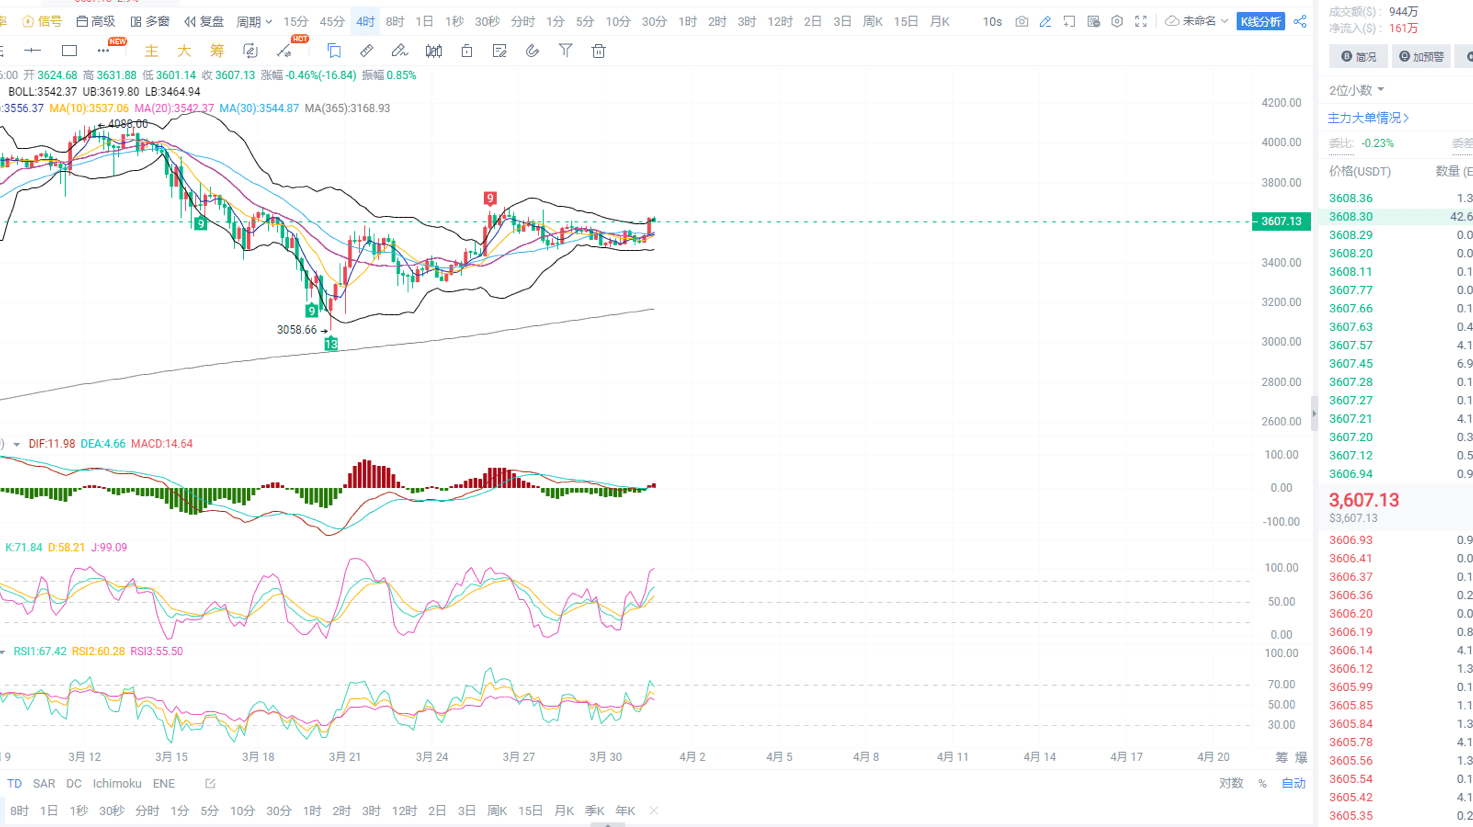
Task: Select the freehand brush tool
Action: click(x=399, y=50)
